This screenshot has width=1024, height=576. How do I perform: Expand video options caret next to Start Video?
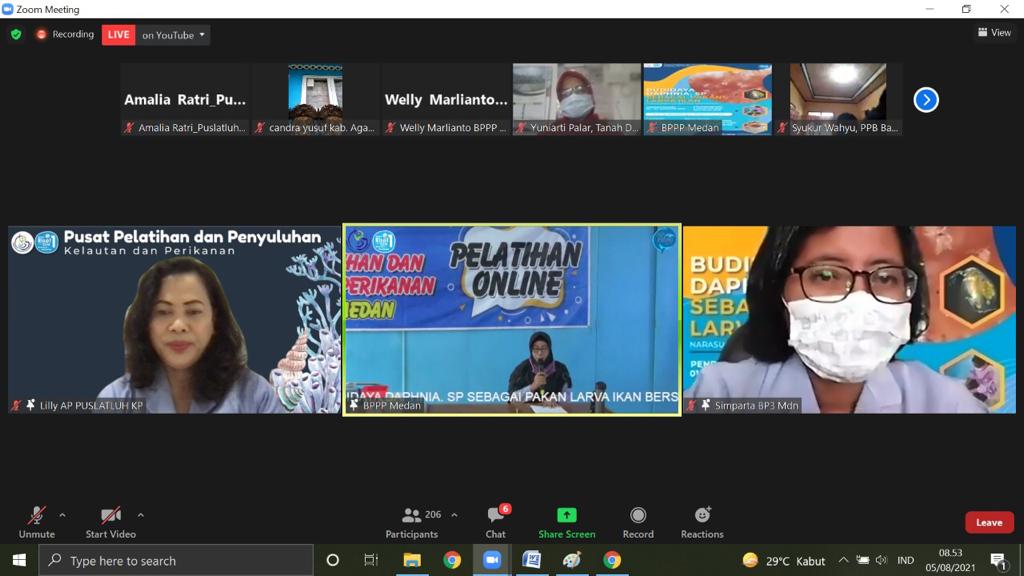[140, 515]
